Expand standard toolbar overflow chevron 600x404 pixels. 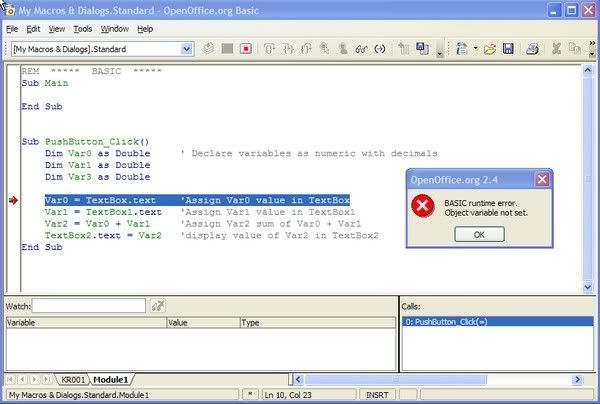[592, 43]
